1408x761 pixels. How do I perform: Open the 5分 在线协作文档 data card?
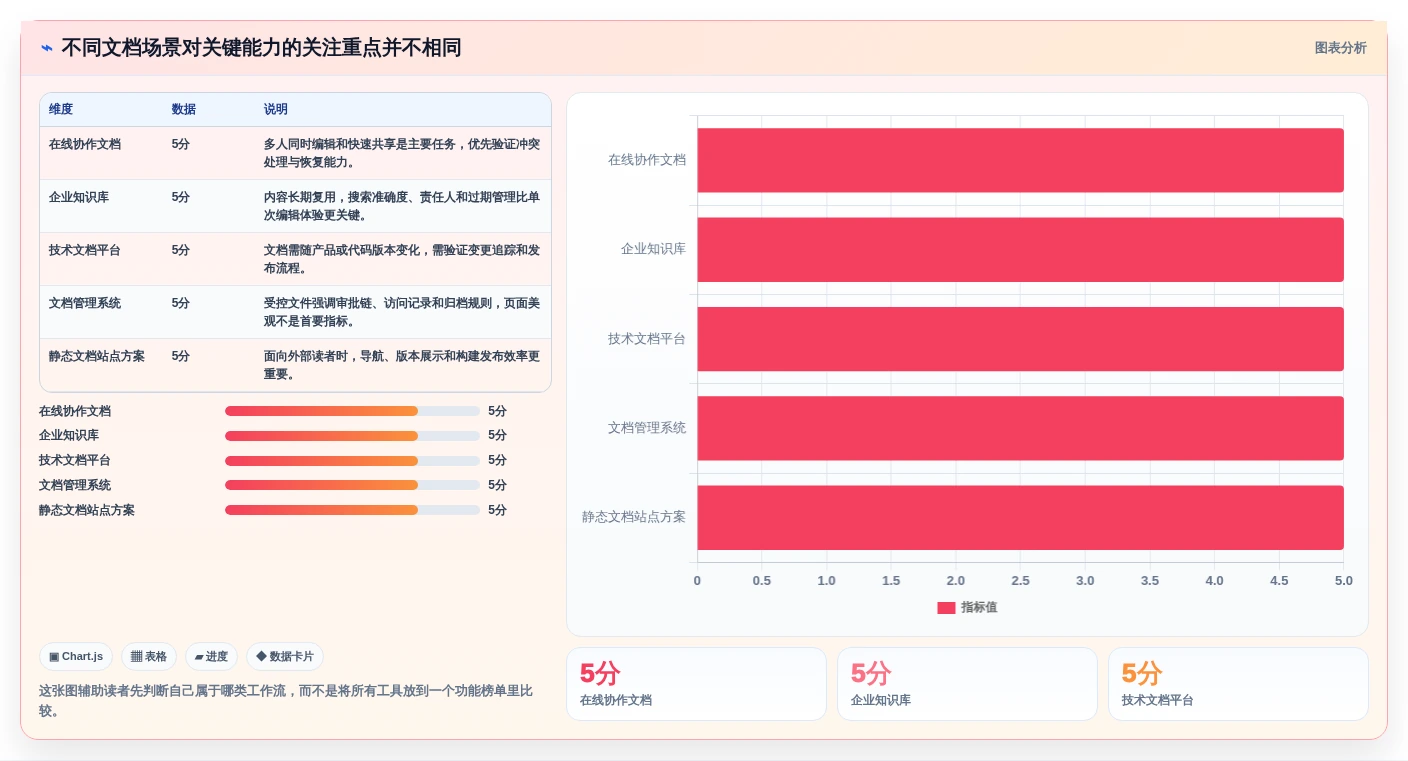coord(696,684)
